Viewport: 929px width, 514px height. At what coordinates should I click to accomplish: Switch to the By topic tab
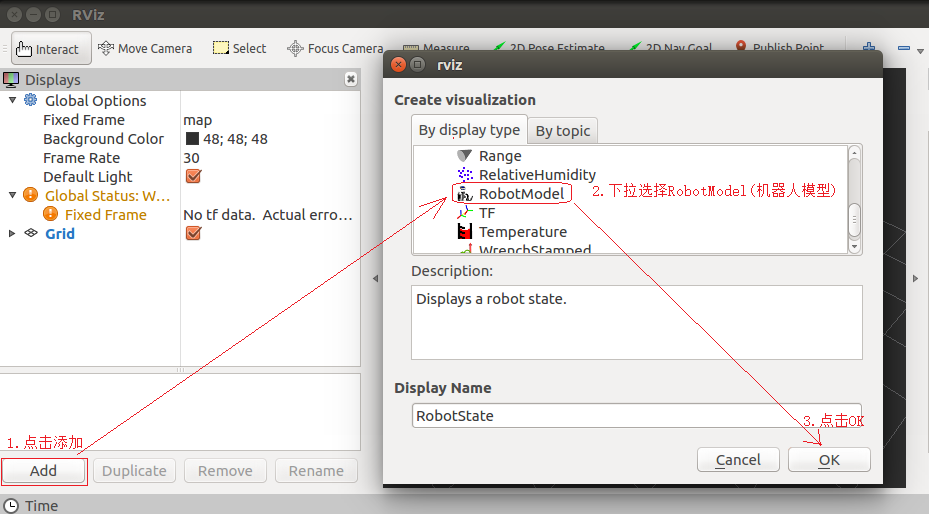pos(562,131)
